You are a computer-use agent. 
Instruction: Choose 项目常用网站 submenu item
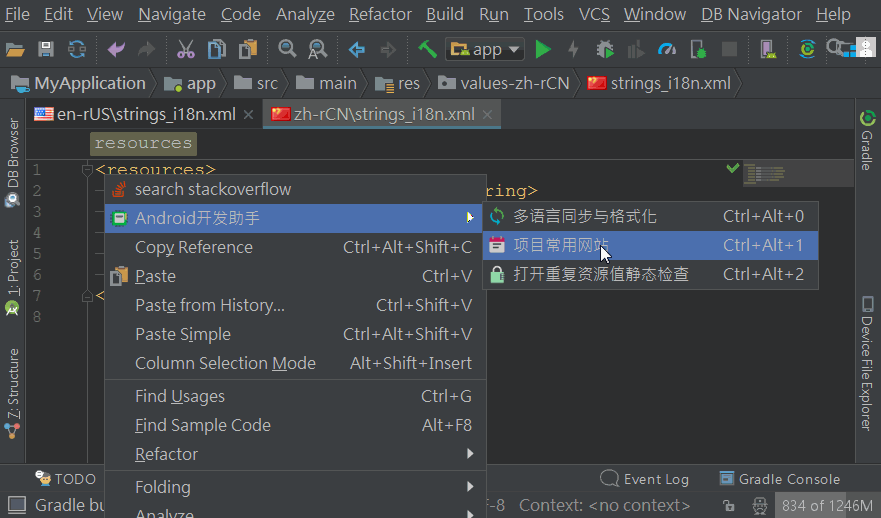(x=650, y=246)
